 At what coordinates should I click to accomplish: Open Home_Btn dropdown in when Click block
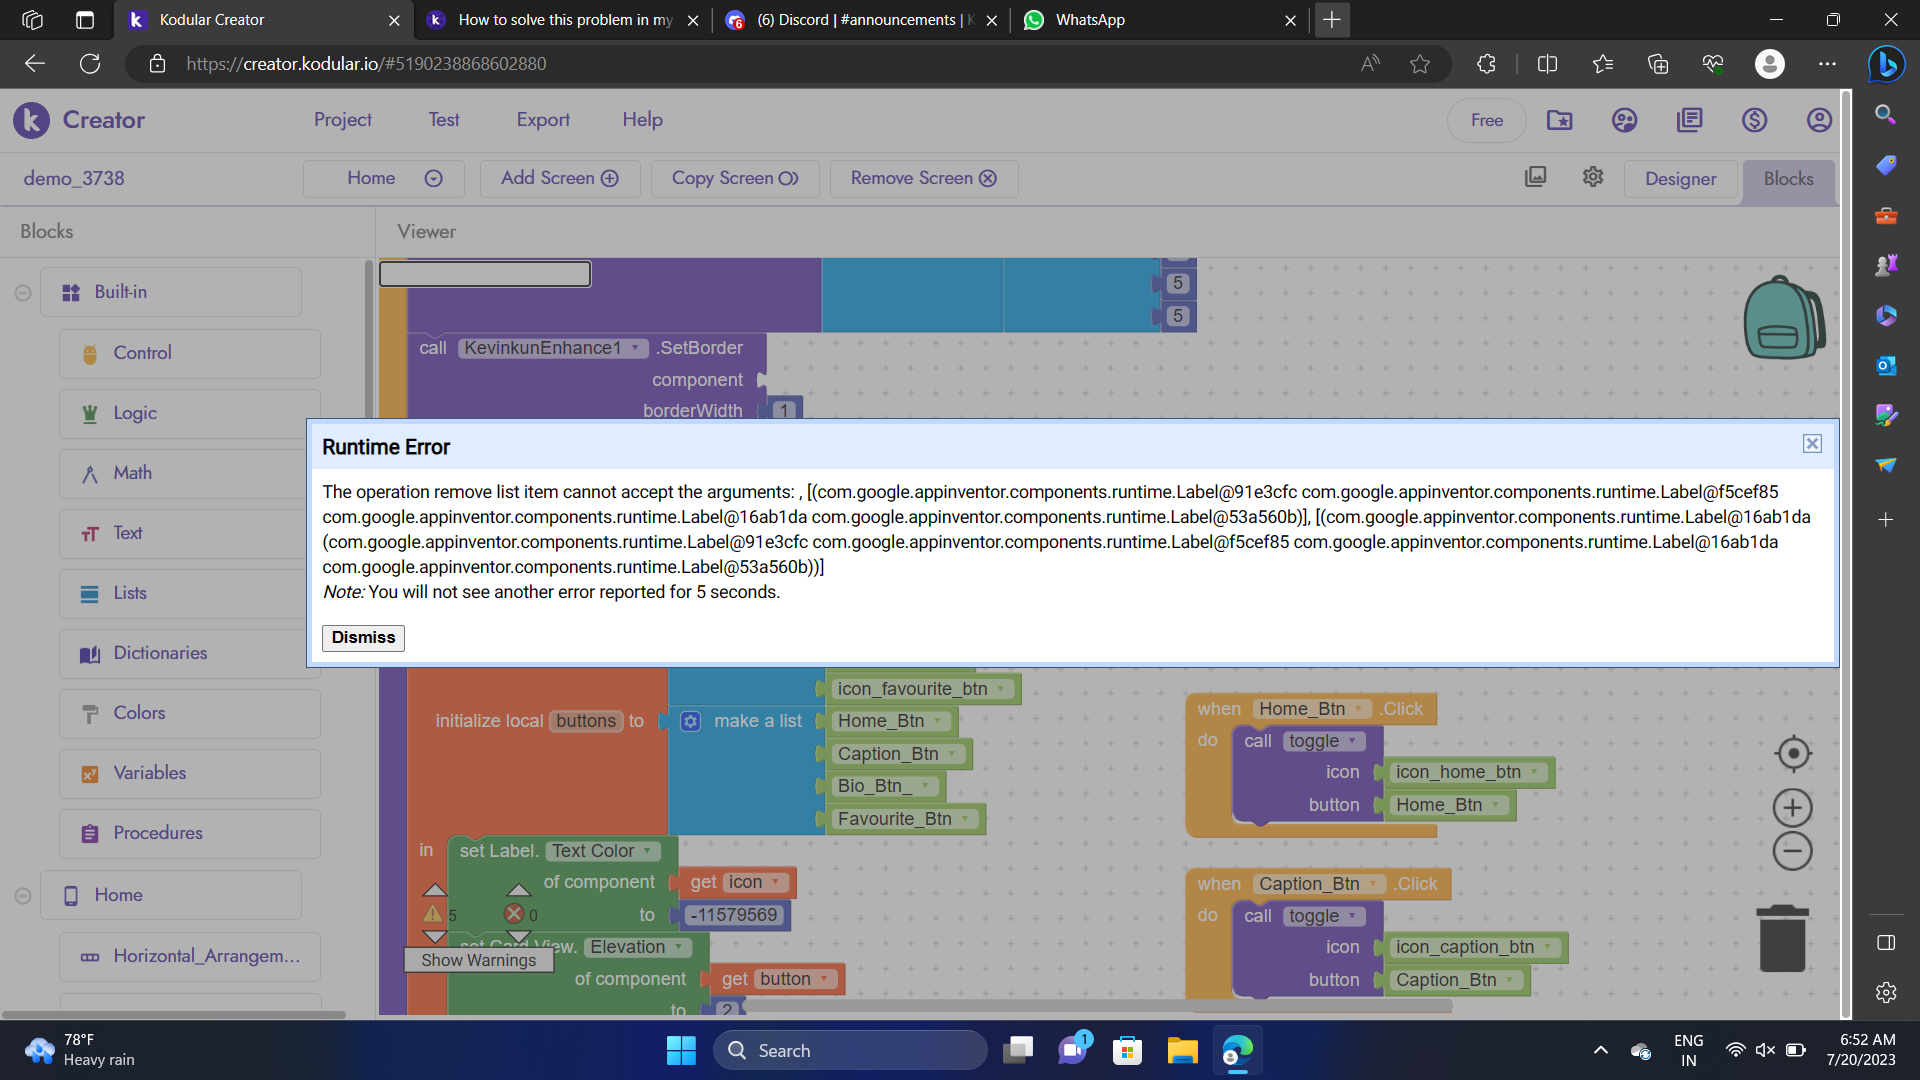pos(1358,709)
